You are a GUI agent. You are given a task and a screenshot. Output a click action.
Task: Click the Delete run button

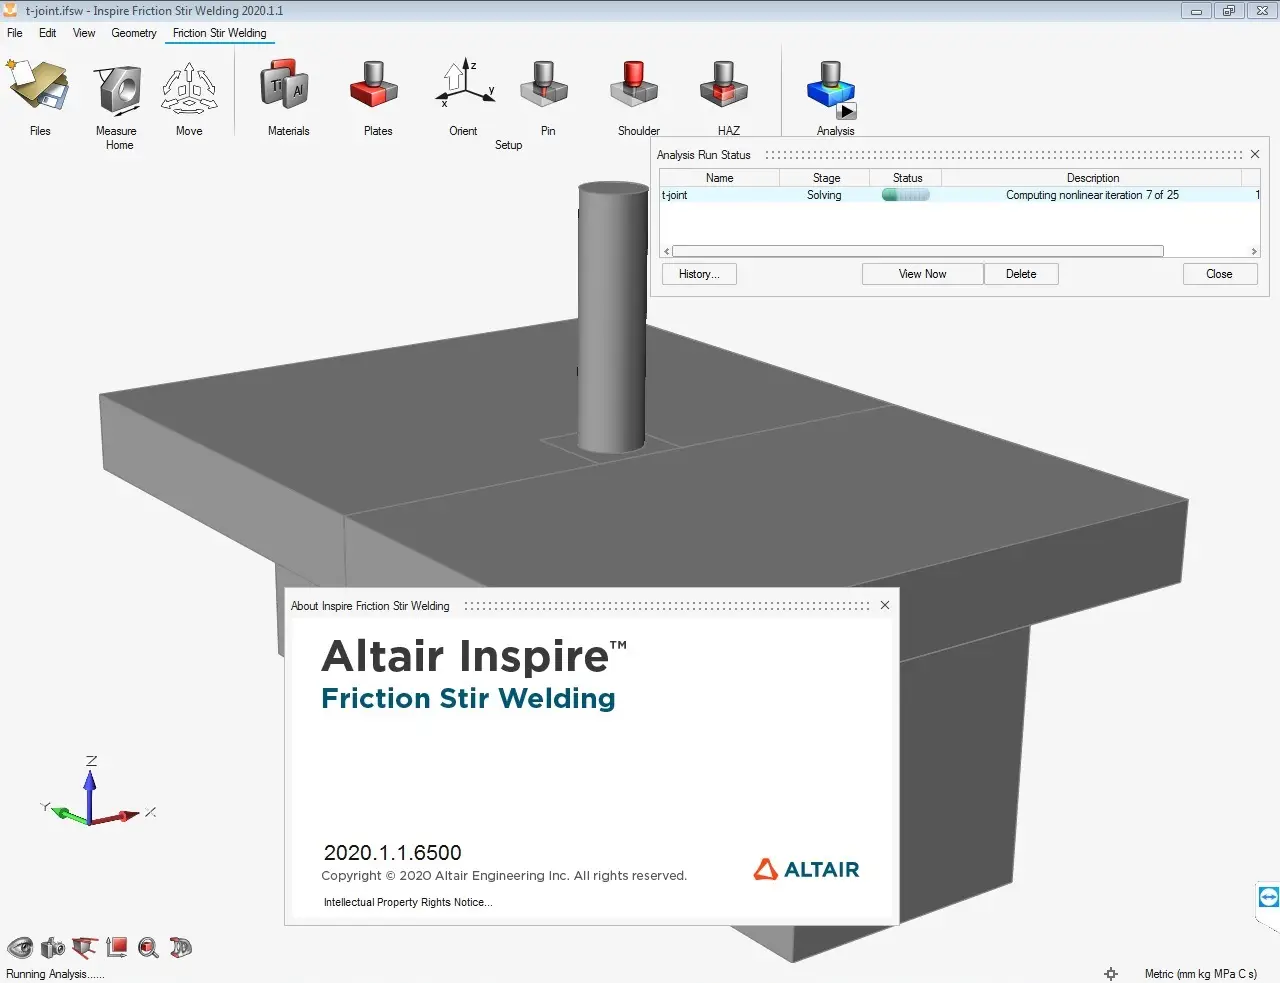click(x=1021, y=274)
